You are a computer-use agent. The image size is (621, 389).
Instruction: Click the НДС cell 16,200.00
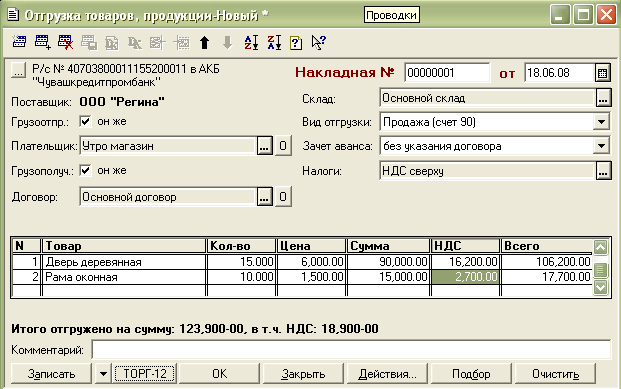click(x=465, y=262)
